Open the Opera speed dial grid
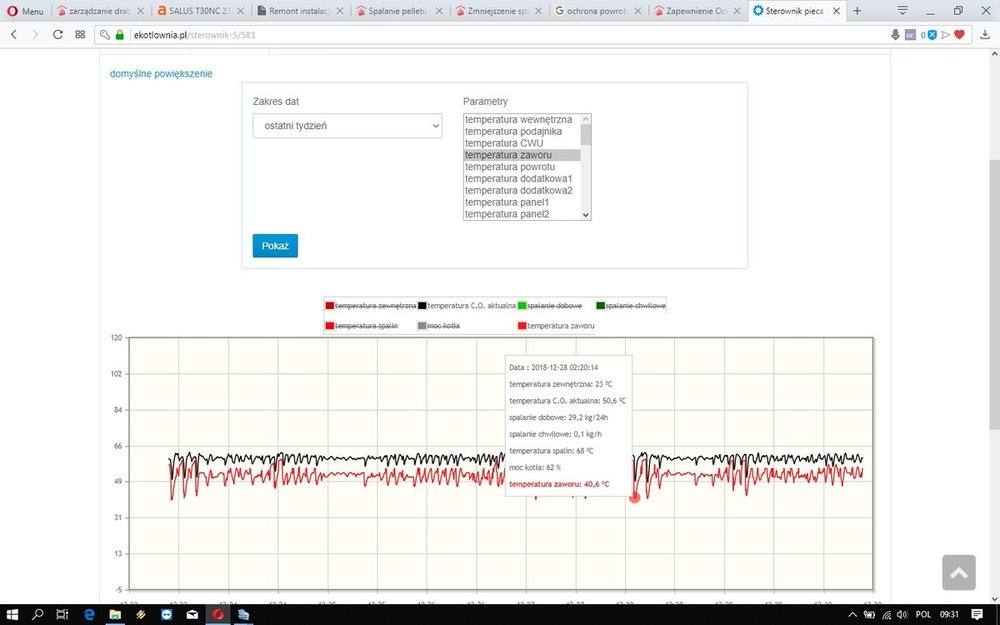Screen dimensions: 1000x625 point(80,34)
